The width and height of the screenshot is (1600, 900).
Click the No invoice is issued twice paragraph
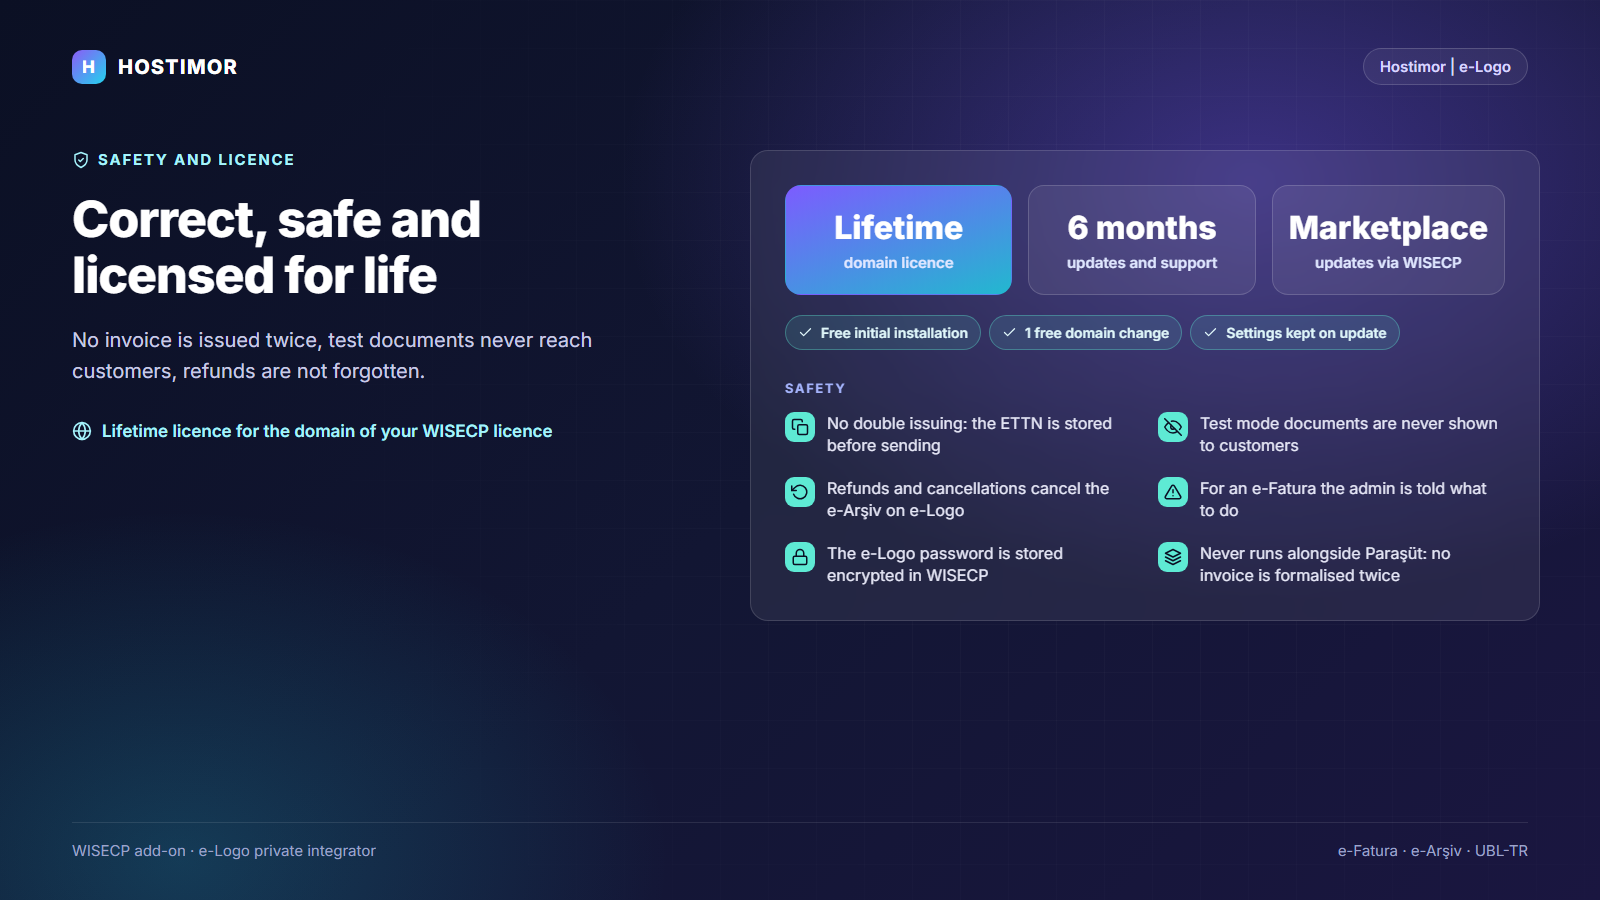click(332, 355)
